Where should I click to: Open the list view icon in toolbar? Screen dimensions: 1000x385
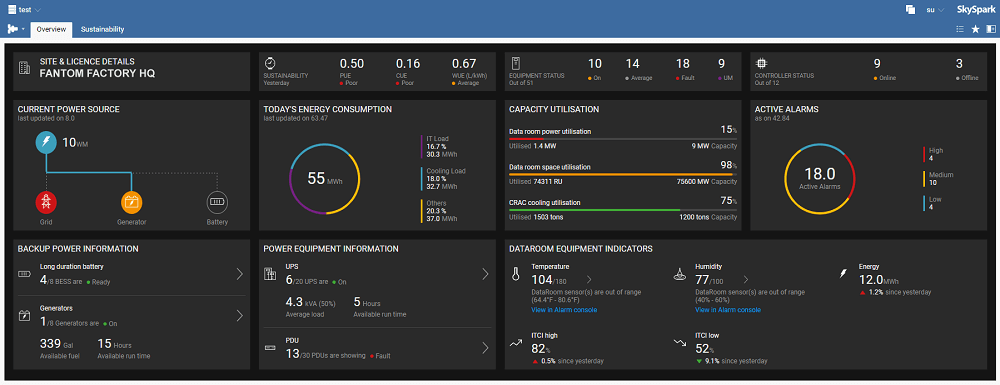pyautogui.click(x=960, y=29)
